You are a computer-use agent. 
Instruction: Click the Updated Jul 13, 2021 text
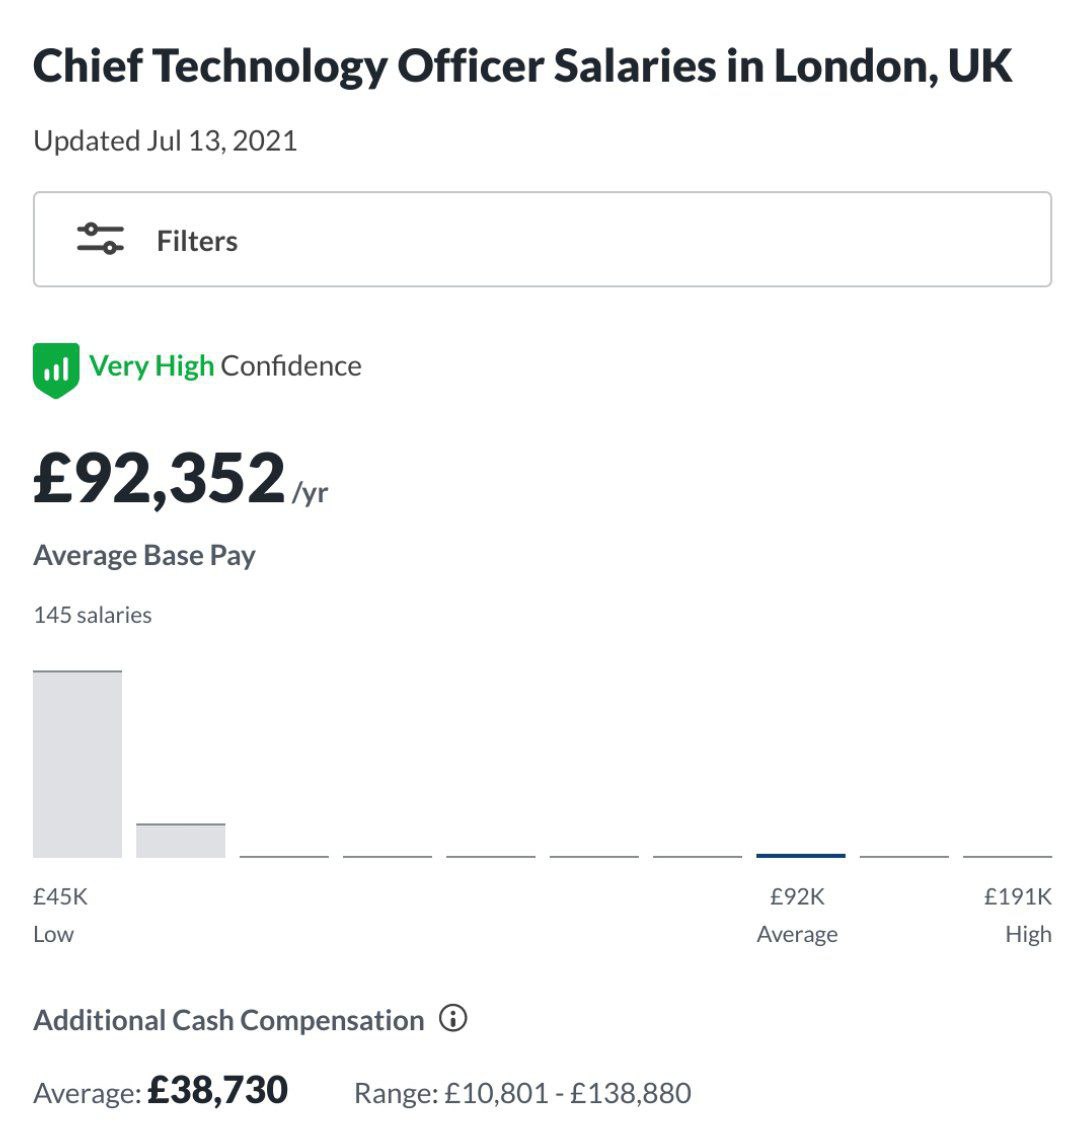pyautogui.click(x=165, y=141)
